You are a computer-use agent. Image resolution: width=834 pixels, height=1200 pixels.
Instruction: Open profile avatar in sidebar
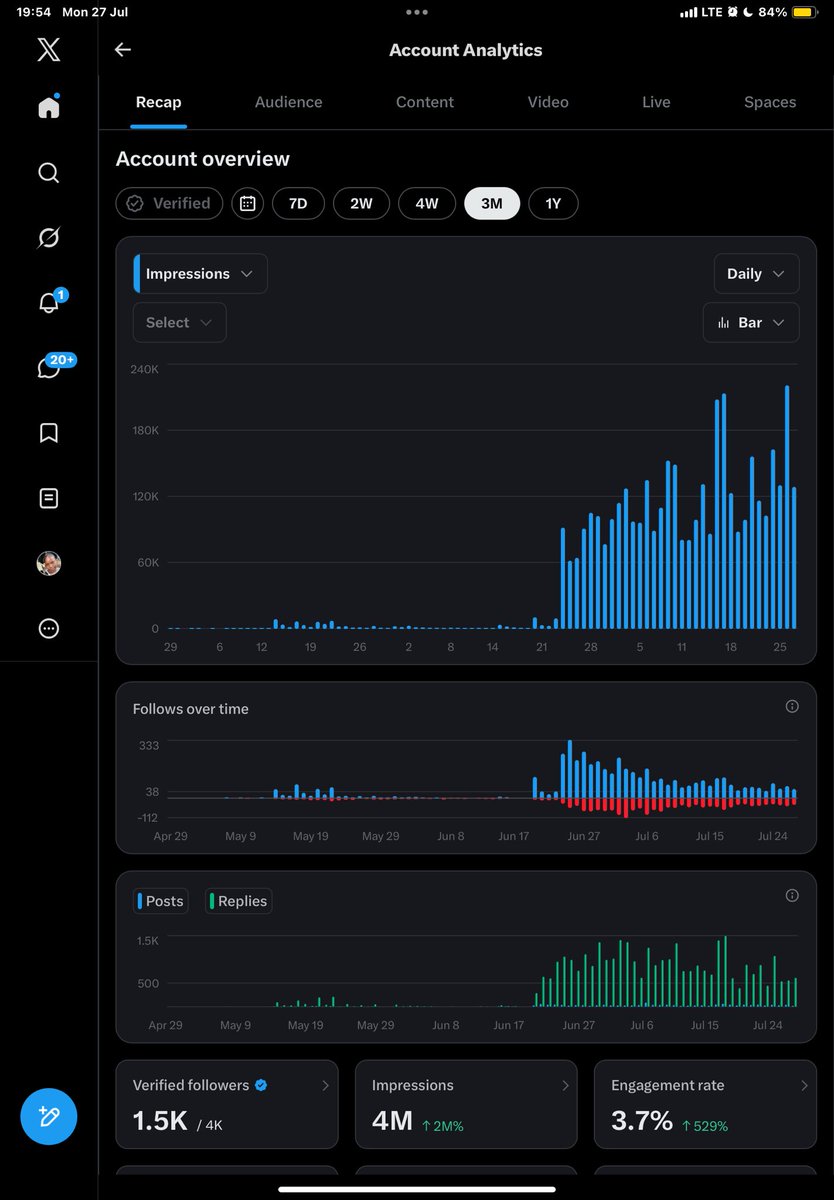pyautogui.click(x=48, y=563)
